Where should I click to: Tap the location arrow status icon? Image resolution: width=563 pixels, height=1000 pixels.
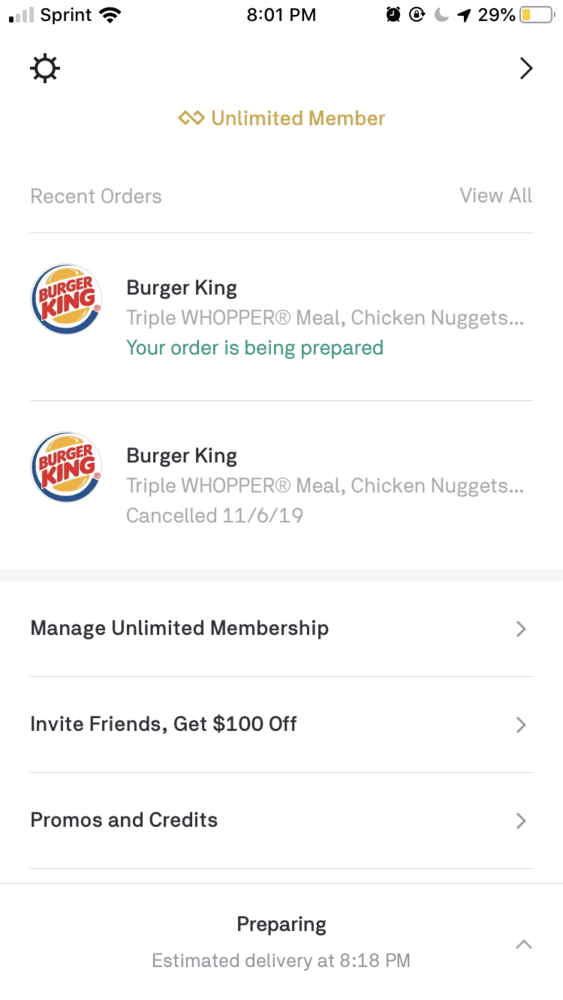465,15
